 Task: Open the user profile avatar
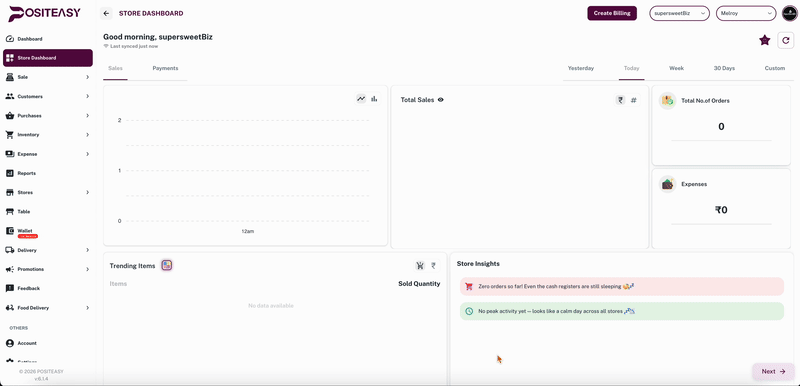tap(789, 13)
